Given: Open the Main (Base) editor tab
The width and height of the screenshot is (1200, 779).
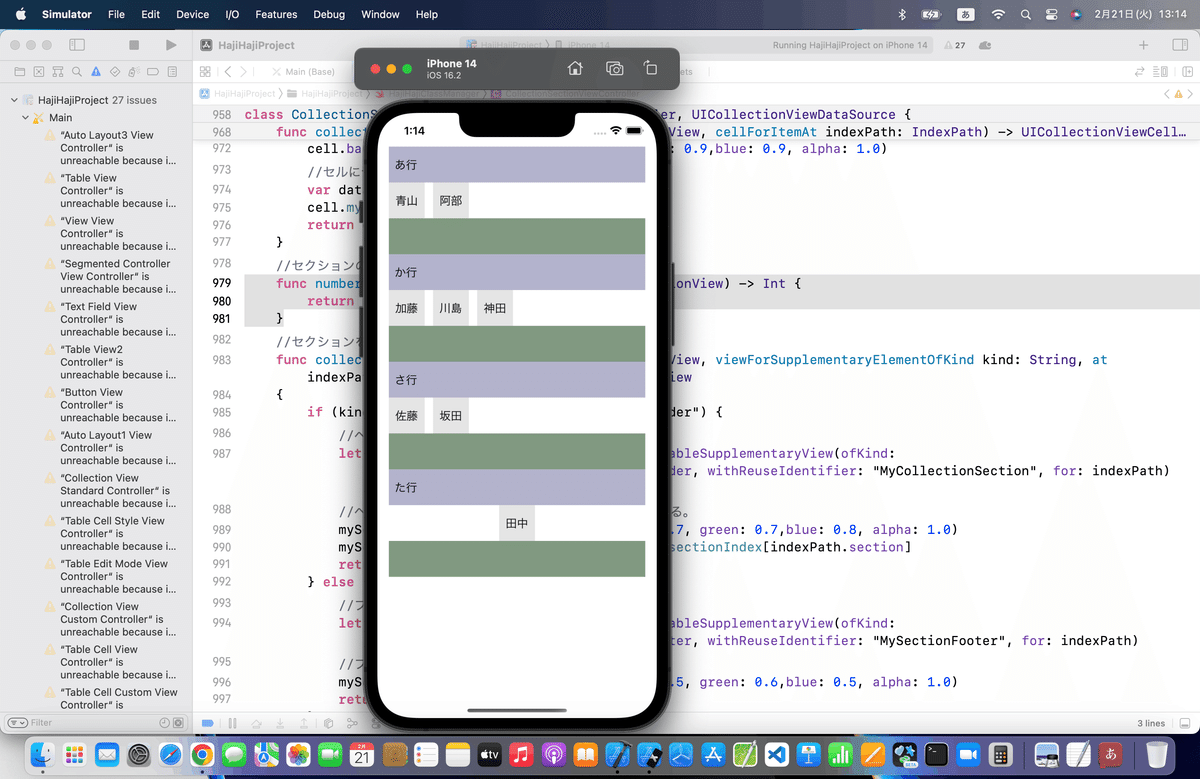Looking at the screenshot, I should tap(302, 72).
